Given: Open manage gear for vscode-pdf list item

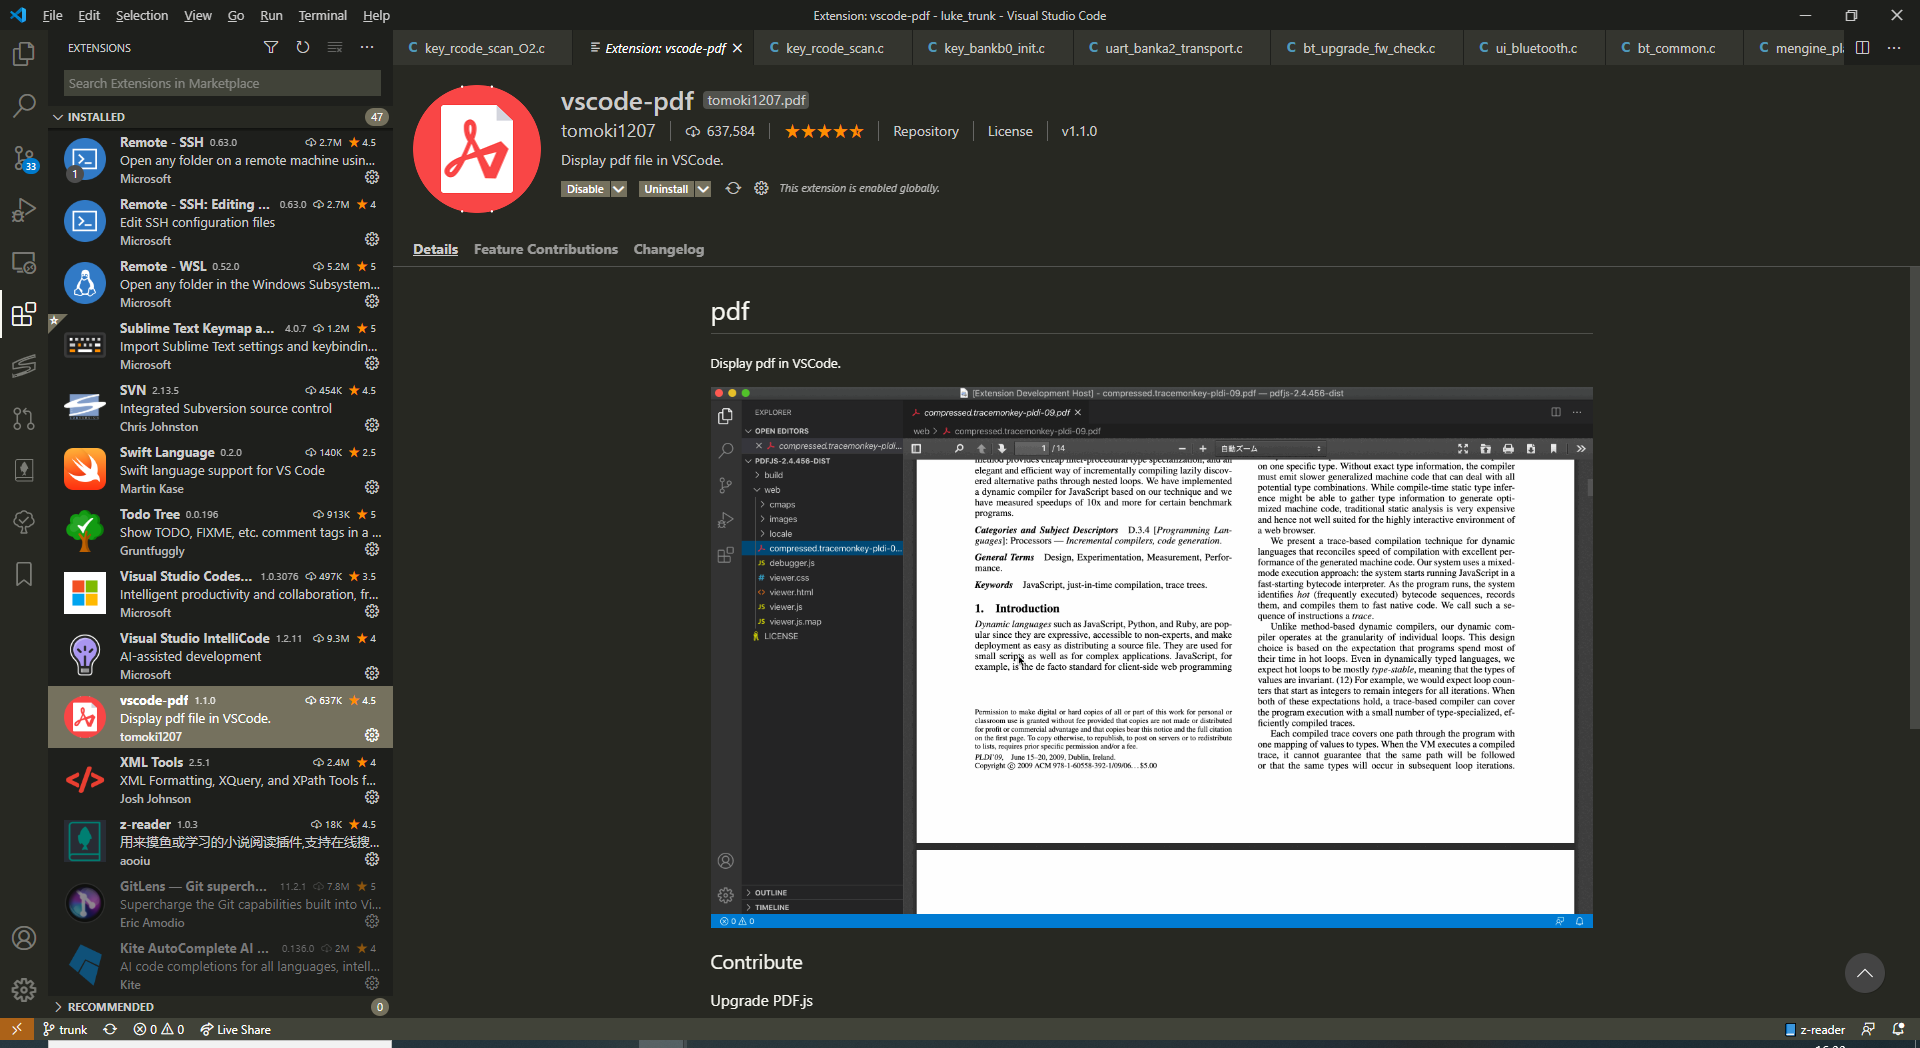Looking at the screenshot, I should click(x=372, y=735).
